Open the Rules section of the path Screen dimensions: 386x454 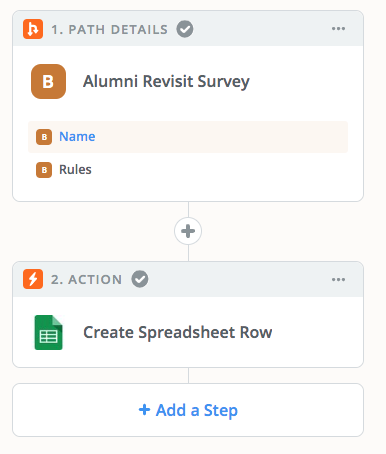[75, 170]
